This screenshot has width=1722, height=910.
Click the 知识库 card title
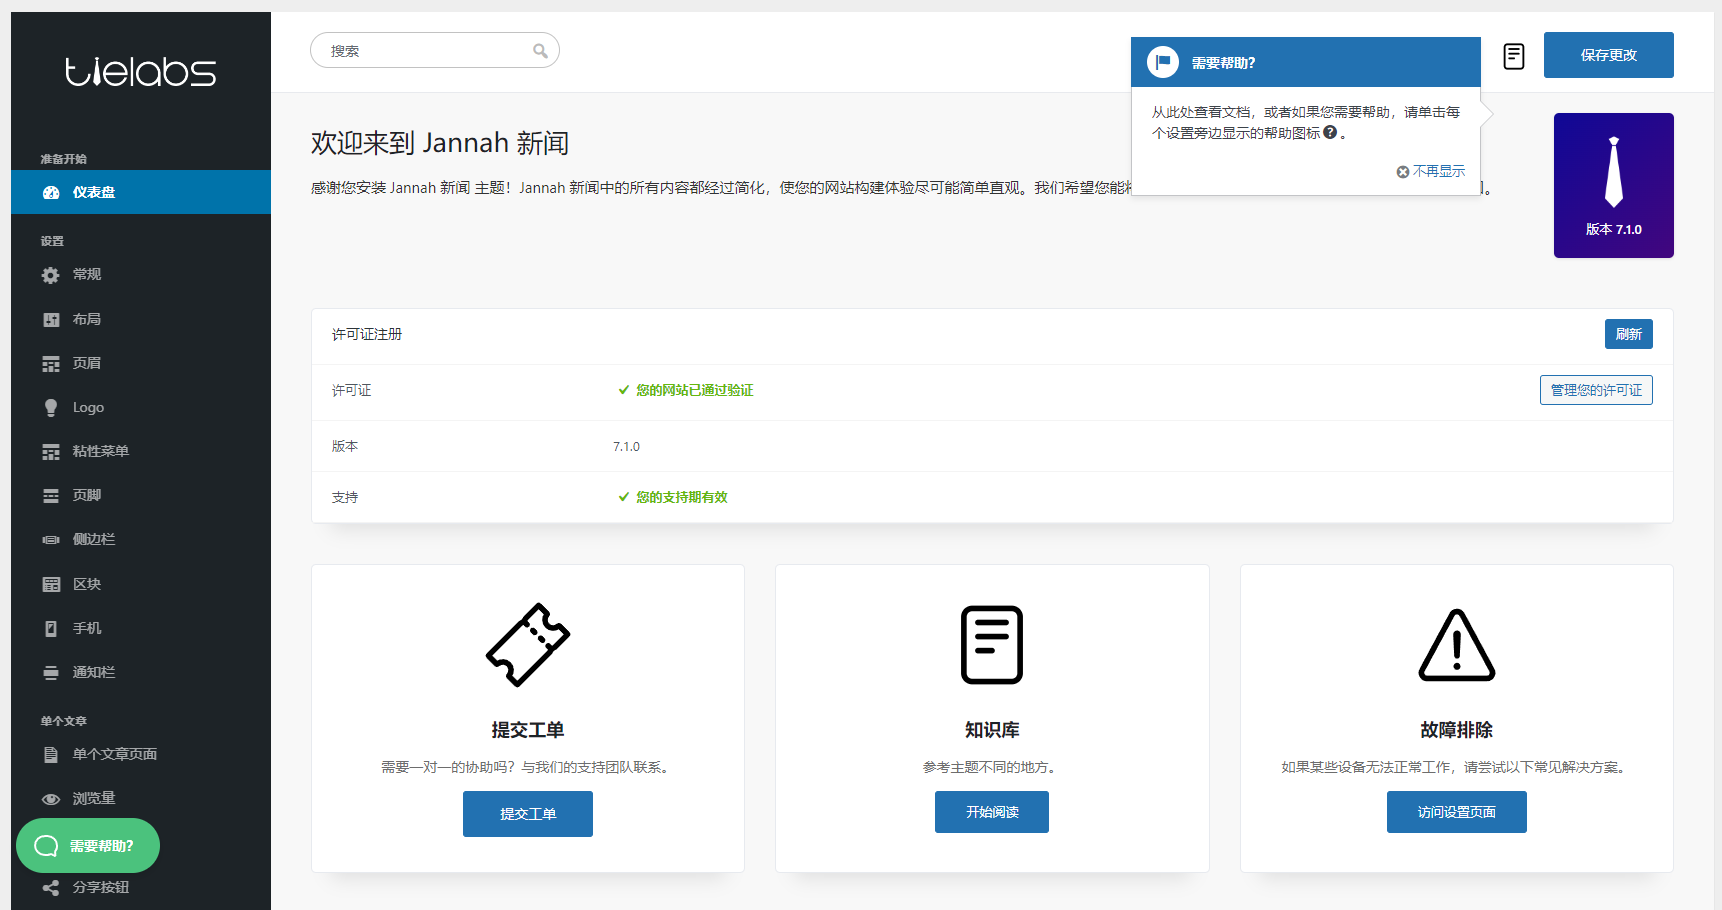[992, 730]
